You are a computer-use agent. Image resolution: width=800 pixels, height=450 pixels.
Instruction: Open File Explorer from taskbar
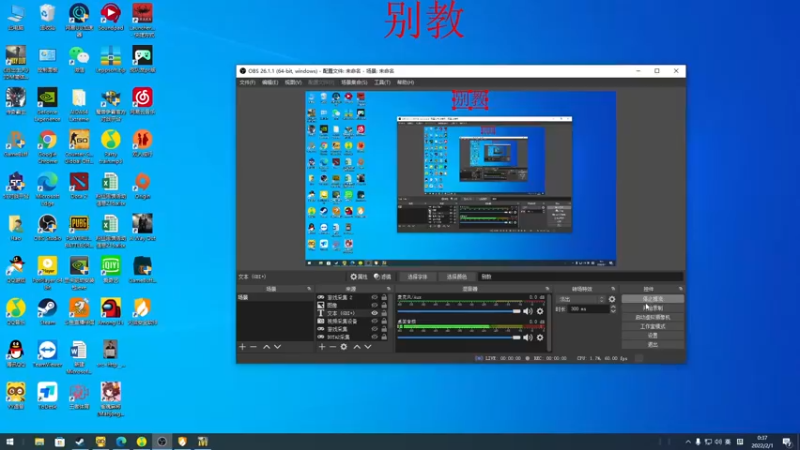(x=39, y=442)
